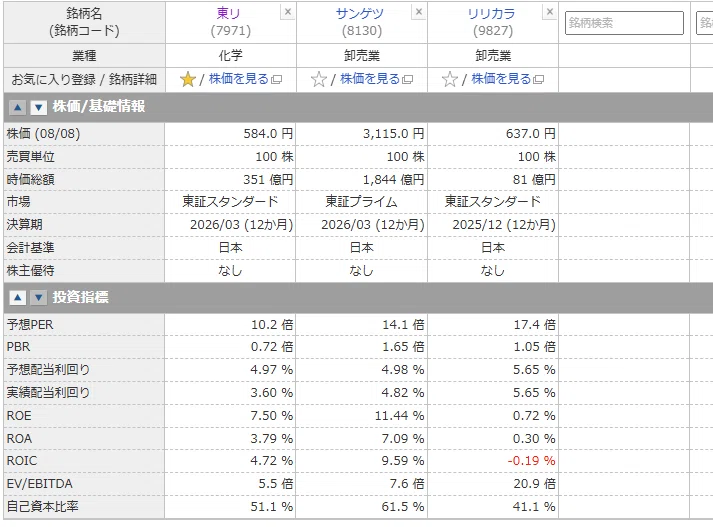Open 株価を見る link for リリカラ
The width and height of the screenshot is (713, 527).
501,79
